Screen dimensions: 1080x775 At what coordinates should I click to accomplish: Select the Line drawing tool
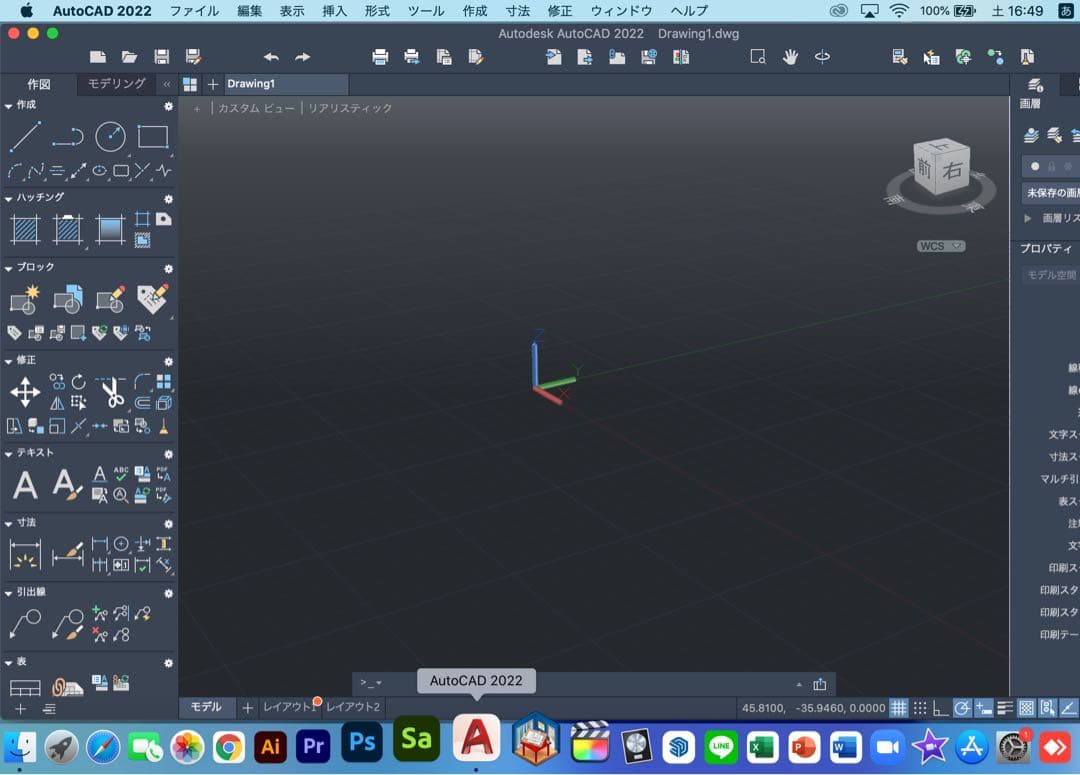click(x=25, y=136)
